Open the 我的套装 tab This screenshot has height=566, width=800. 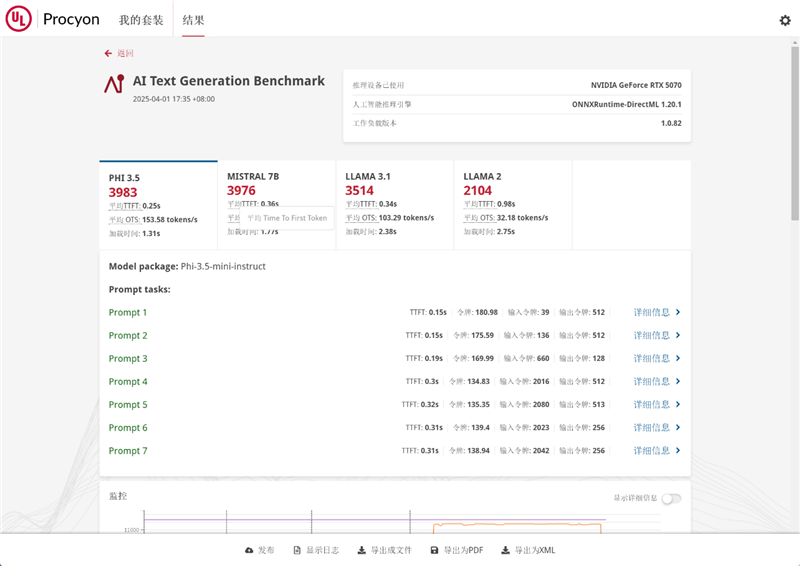[141, 20]
